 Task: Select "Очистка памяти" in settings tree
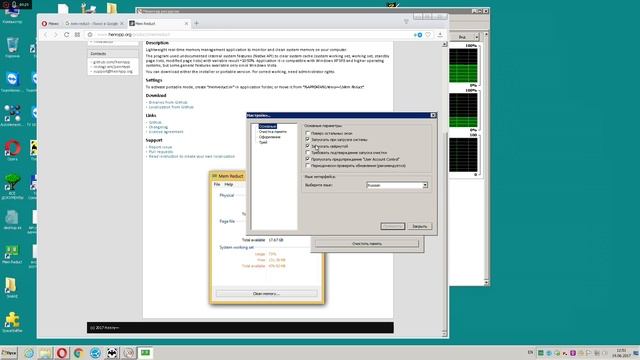point(273,132)
